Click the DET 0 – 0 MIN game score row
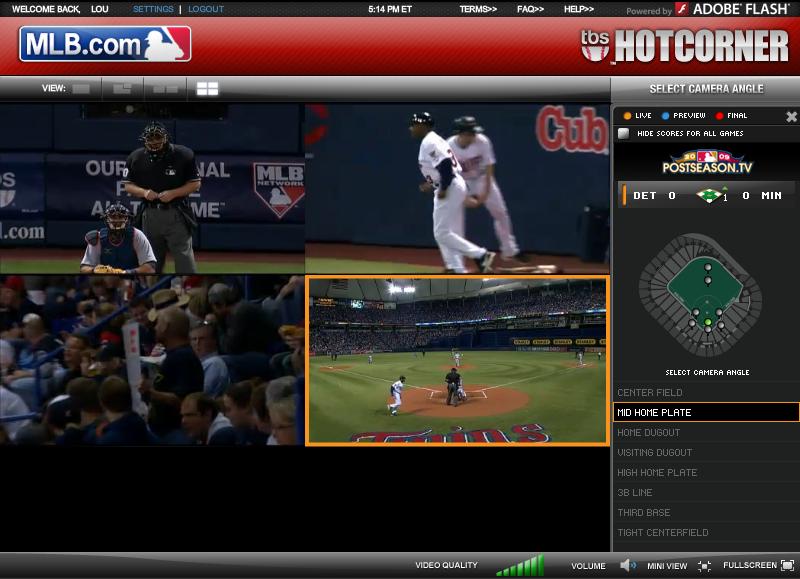The image size is (800, 579). 707,195
